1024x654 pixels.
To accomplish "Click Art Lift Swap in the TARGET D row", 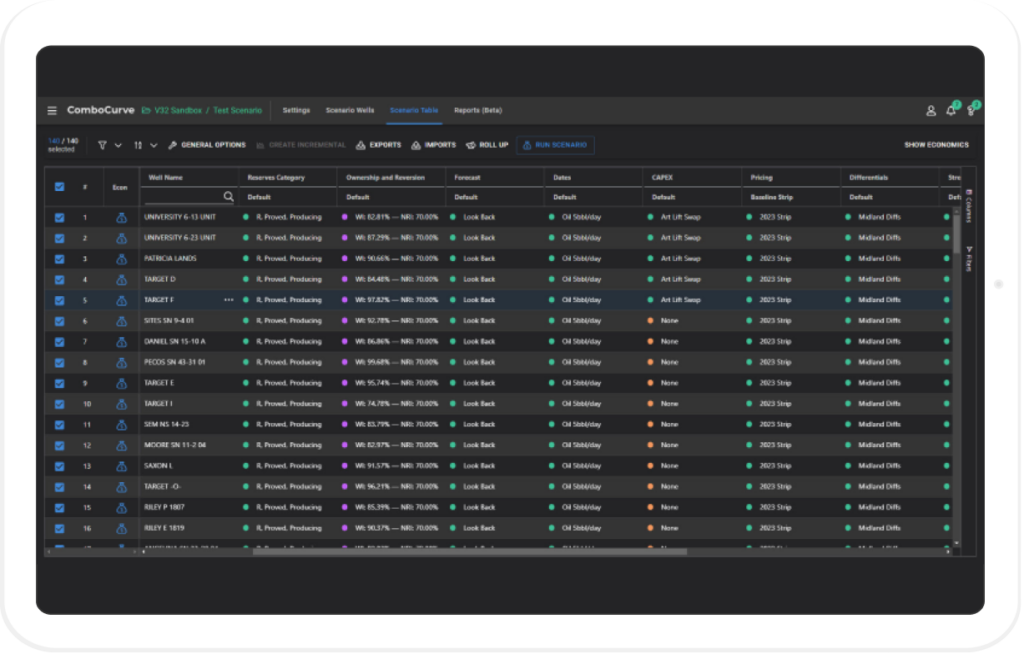I will pos(680,280).
